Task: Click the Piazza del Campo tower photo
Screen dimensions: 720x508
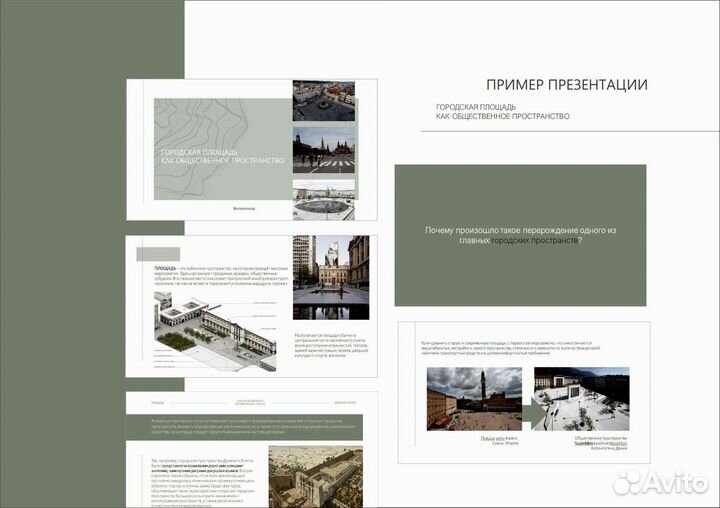Action: [474, 397]
